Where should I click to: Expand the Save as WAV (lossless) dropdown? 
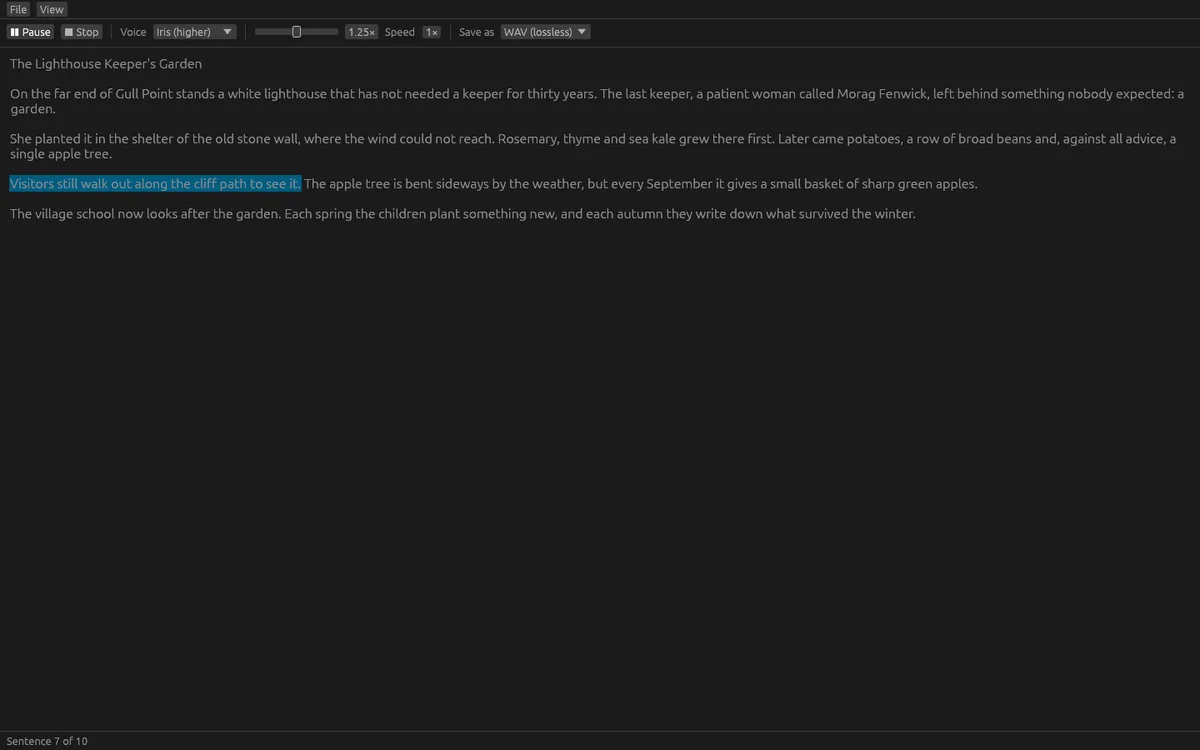coord(545,32)
